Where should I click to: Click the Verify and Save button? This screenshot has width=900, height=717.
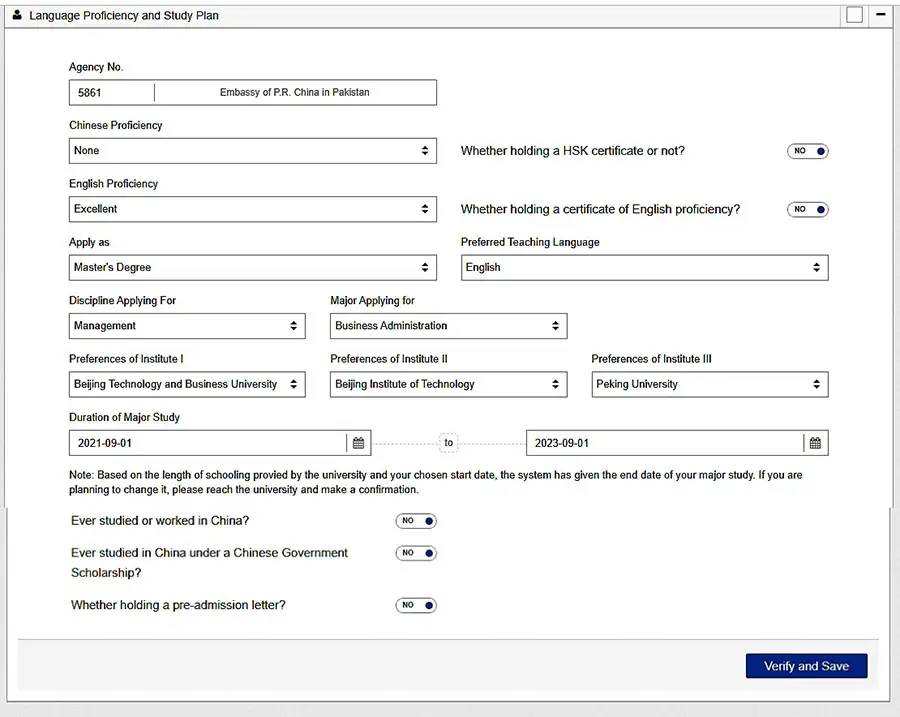[806, 666]
